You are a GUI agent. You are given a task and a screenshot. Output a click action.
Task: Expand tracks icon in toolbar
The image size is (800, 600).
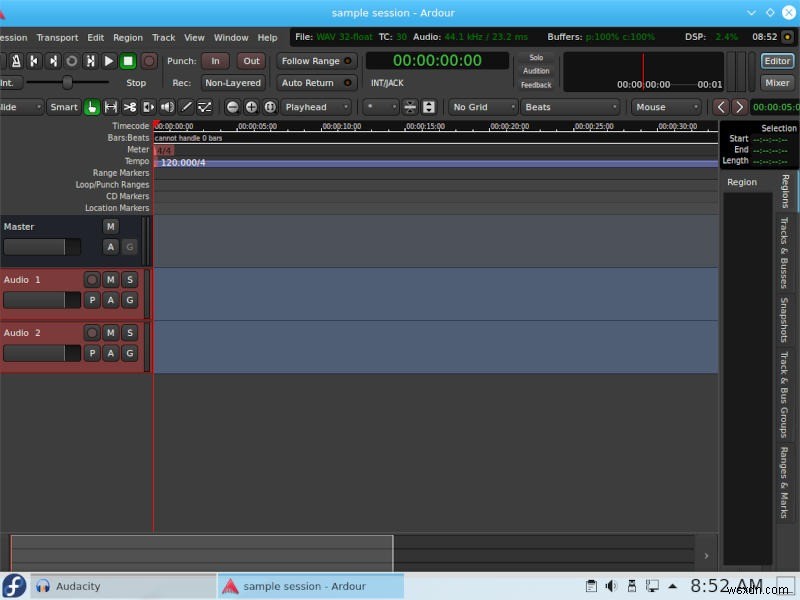(x=429, y=107)
